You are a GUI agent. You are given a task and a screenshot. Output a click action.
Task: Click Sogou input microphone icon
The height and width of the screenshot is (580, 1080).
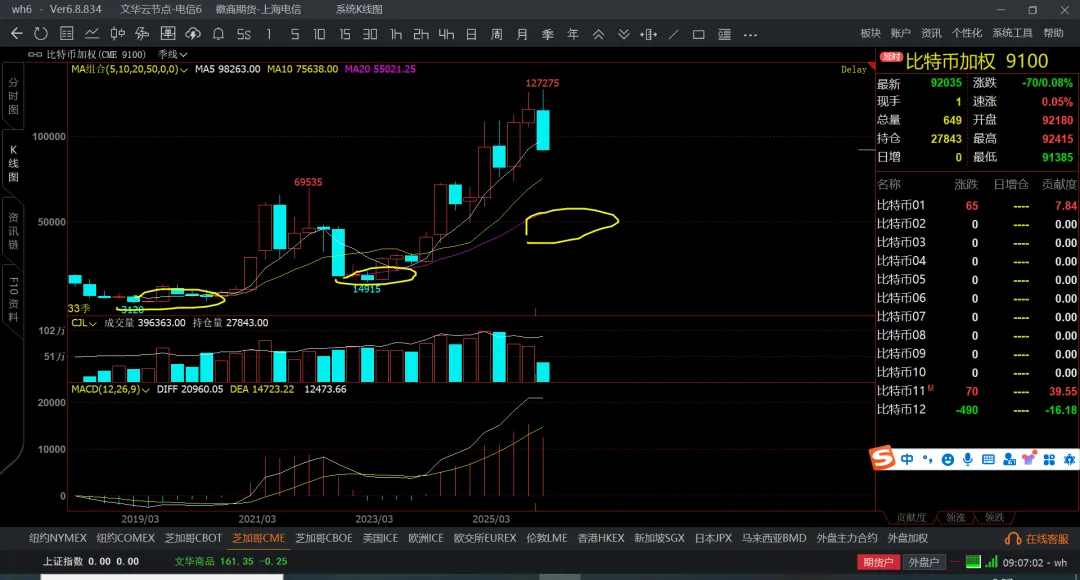click(968, 459)
